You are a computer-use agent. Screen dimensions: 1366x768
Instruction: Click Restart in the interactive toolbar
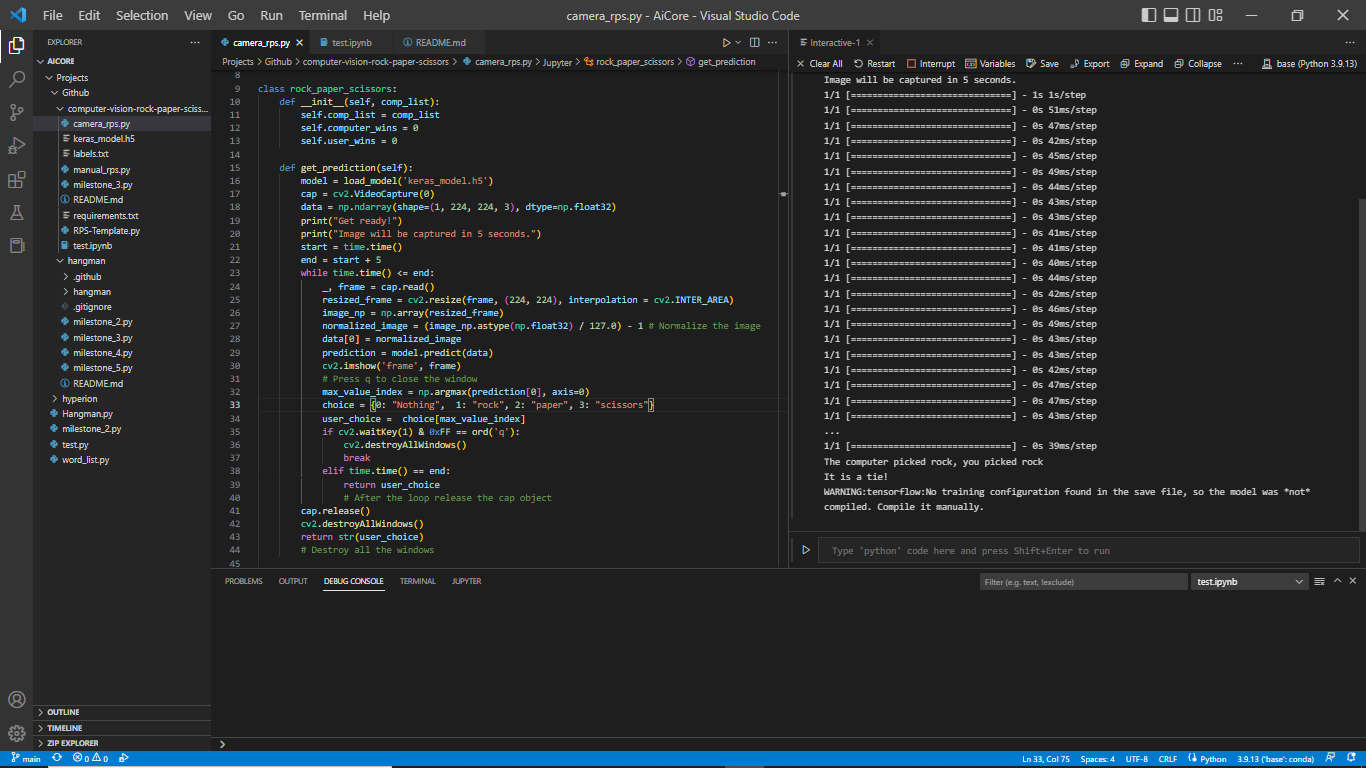click(x=874, y=63)
